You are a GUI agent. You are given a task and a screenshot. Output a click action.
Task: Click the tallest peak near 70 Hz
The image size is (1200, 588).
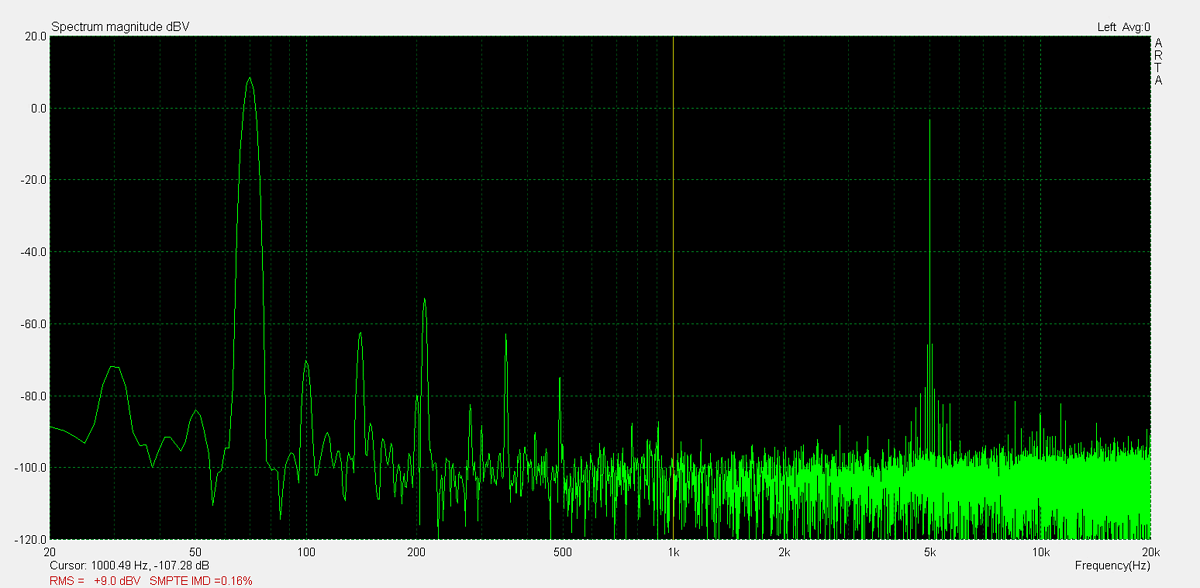[249, 82]
